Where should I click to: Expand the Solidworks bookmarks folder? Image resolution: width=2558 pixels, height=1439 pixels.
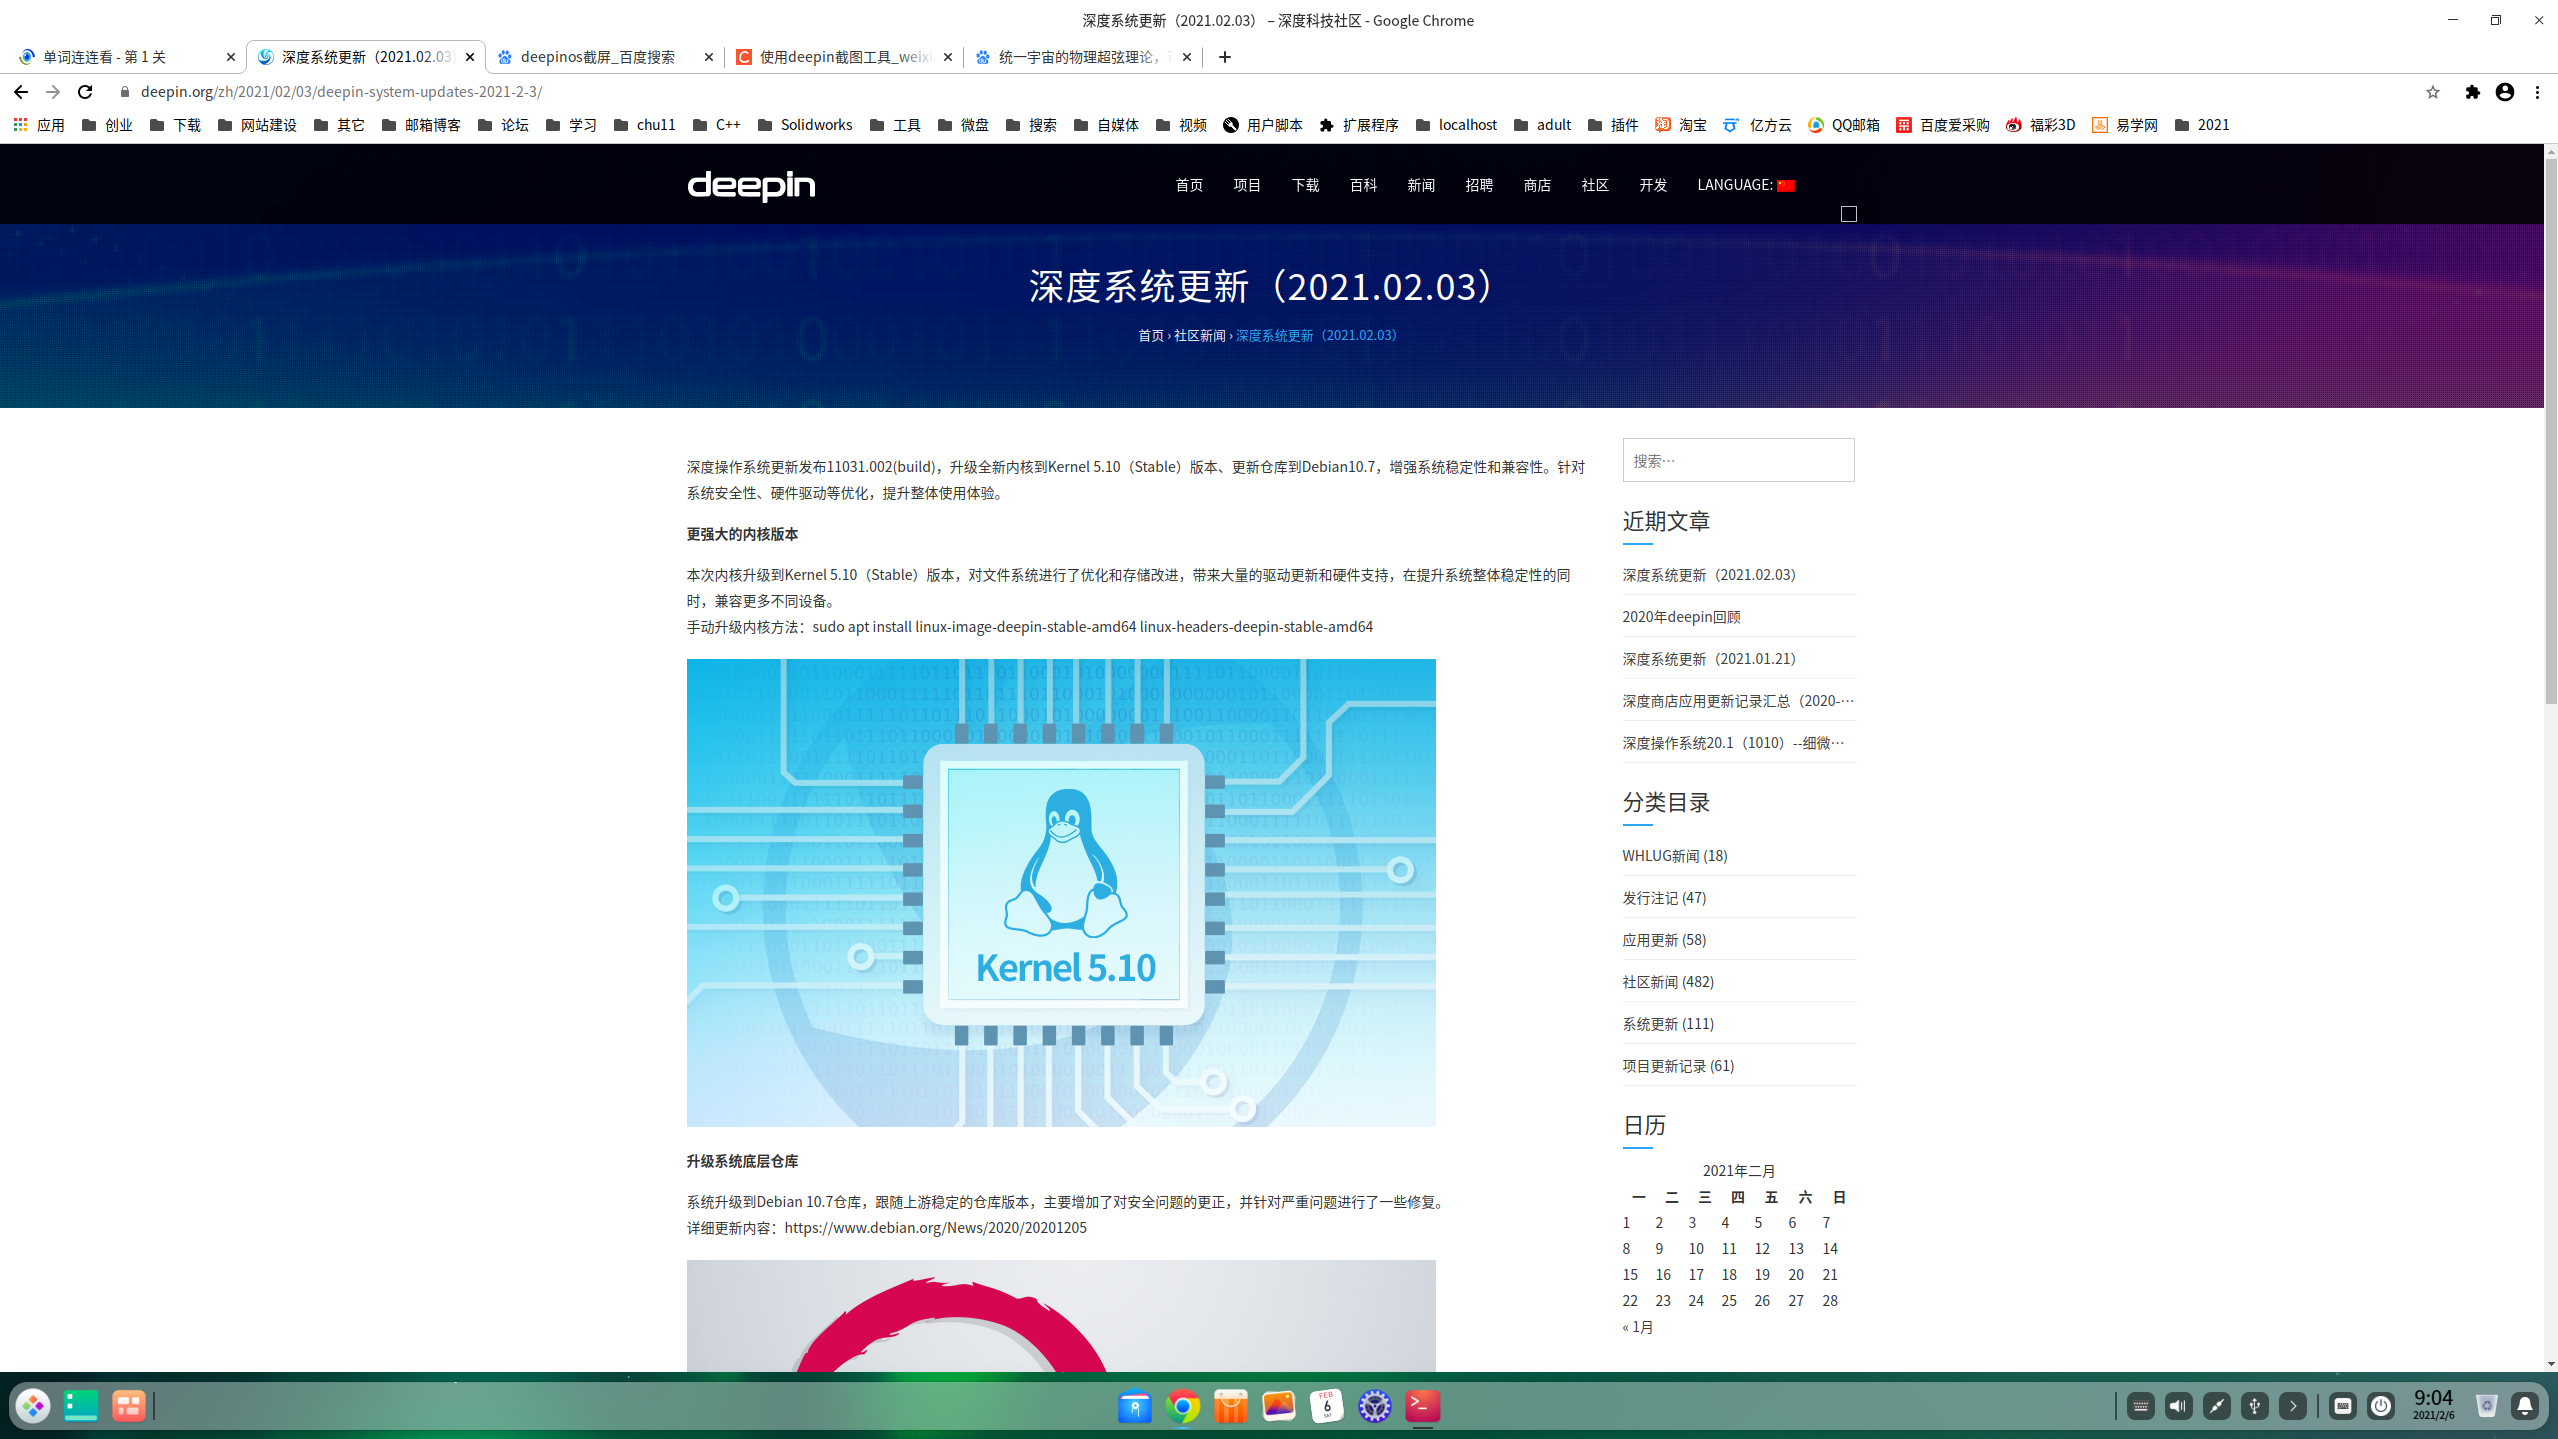(x=805, y=125)
